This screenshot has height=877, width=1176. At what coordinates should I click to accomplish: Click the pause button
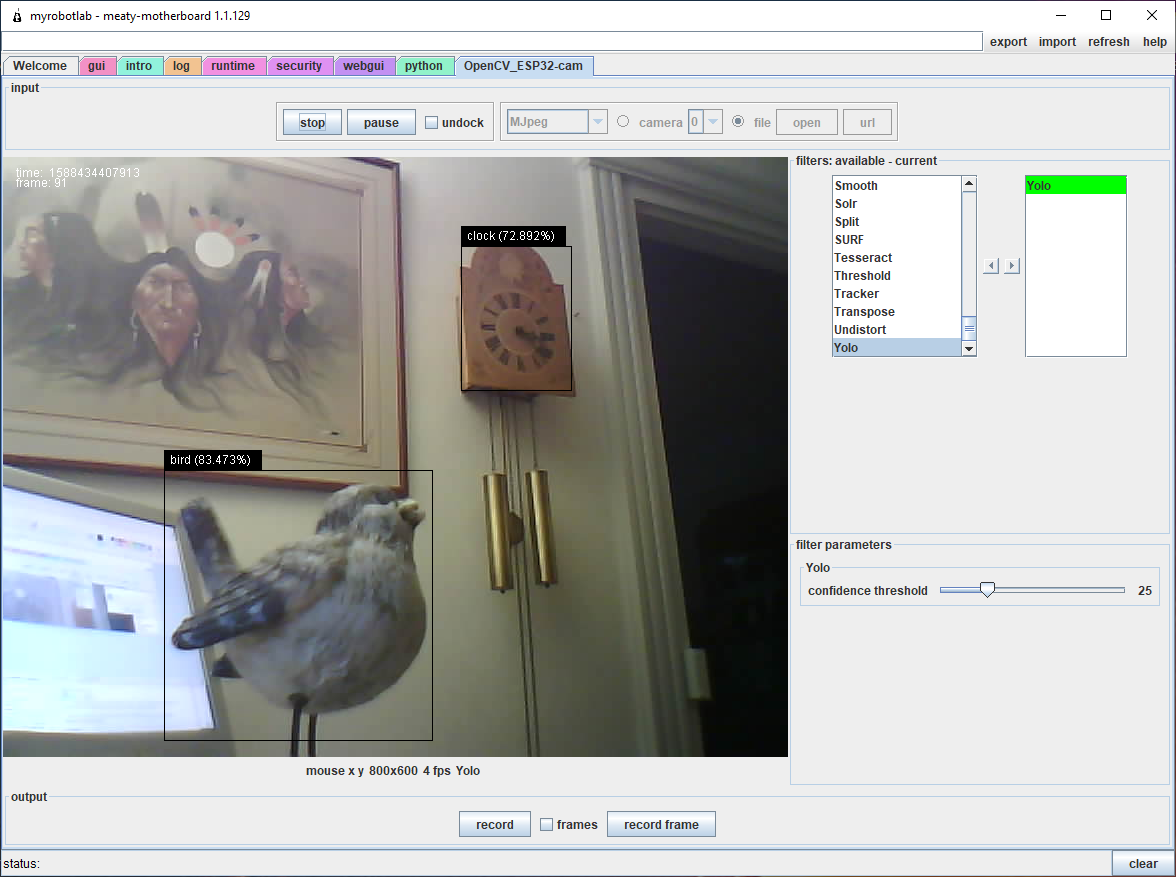click(x=381, y=122)
